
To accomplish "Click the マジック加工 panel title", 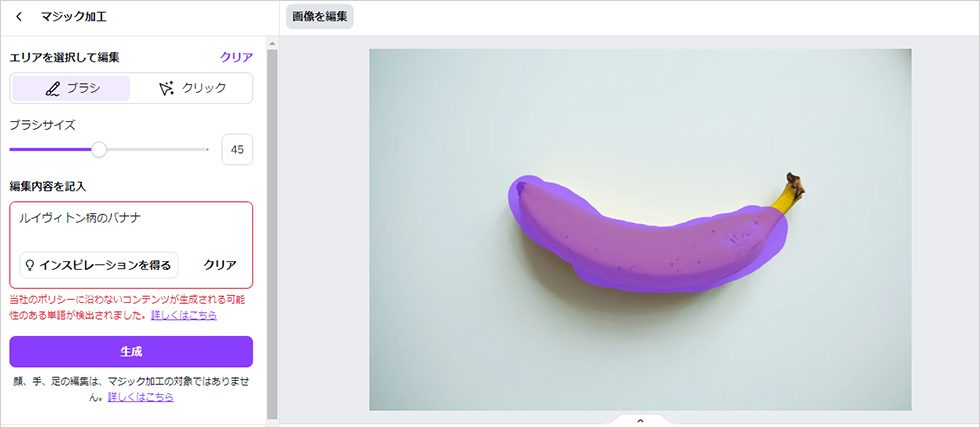I will click(73, 17).
